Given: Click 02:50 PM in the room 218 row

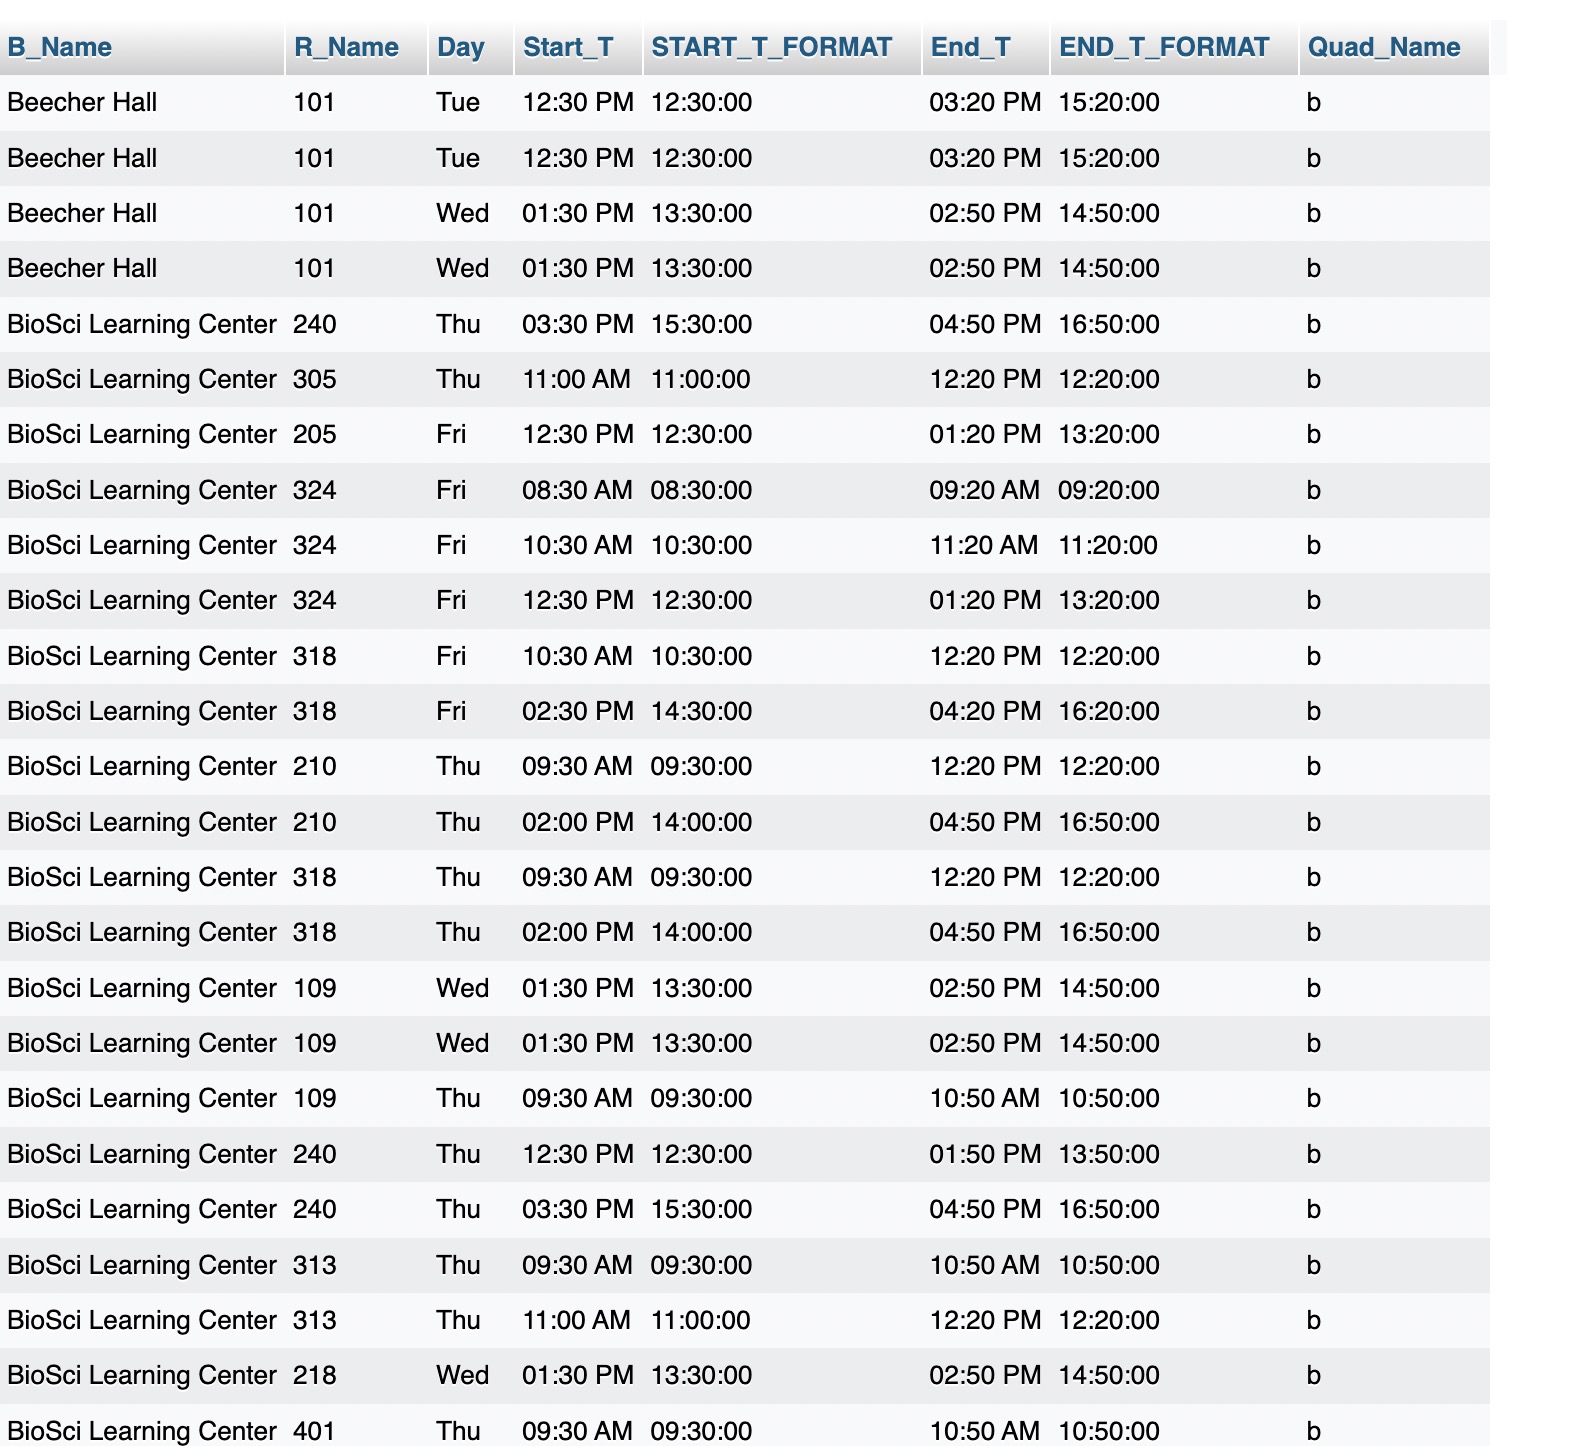Looking at the screenshot, I should [985, 1375].
